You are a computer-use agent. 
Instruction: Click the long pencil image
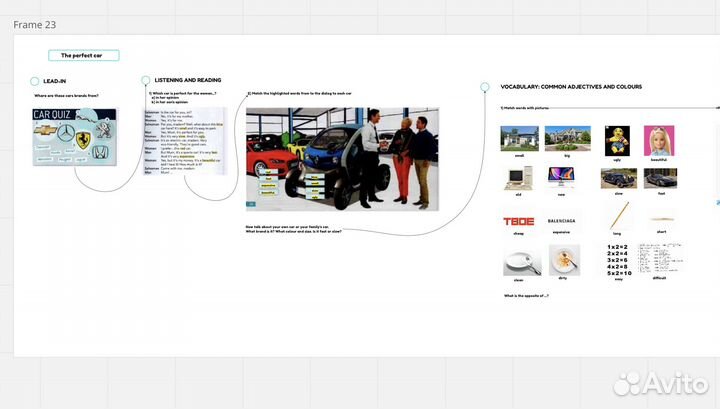tap(619, 216)
